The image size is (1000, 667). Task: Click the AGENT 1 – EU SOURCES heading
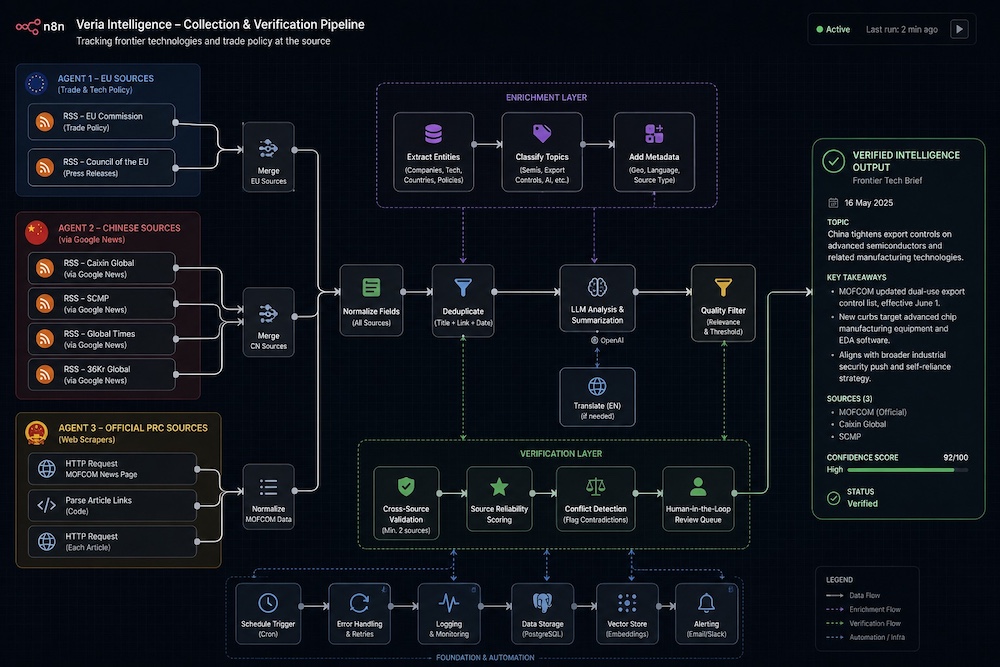(x=106, y=78)
